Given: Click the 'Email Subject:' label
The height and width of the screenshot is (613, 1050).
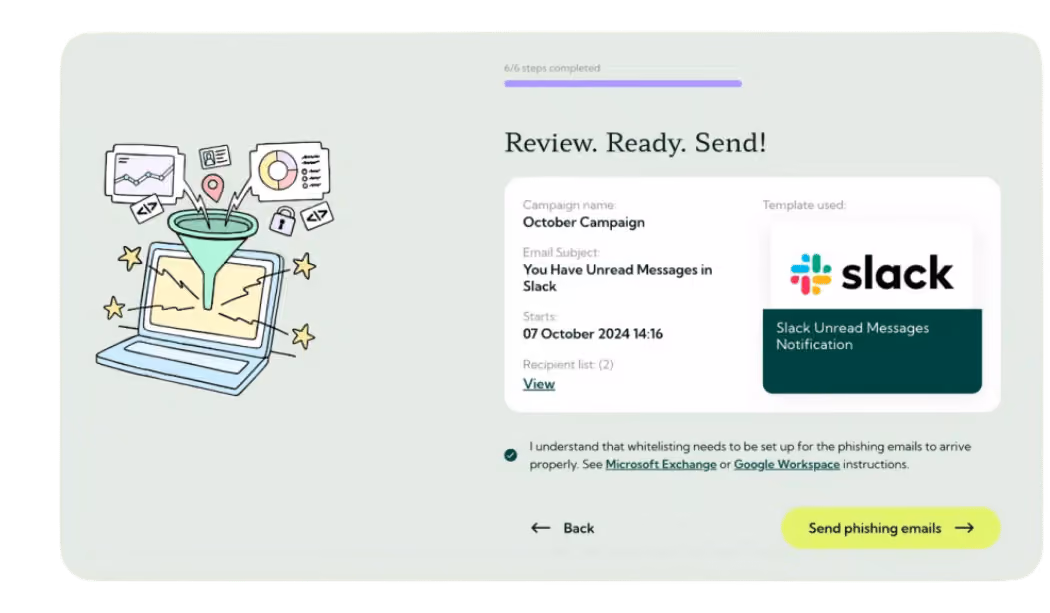Looking at the screenshot, I should coord(561,253).
